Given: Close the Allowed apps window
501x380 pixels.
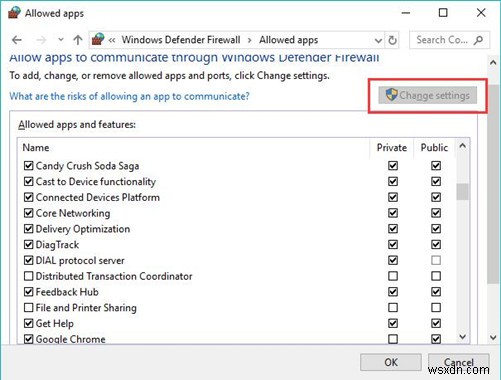Looking at the screenshot, I should (481, 13).
